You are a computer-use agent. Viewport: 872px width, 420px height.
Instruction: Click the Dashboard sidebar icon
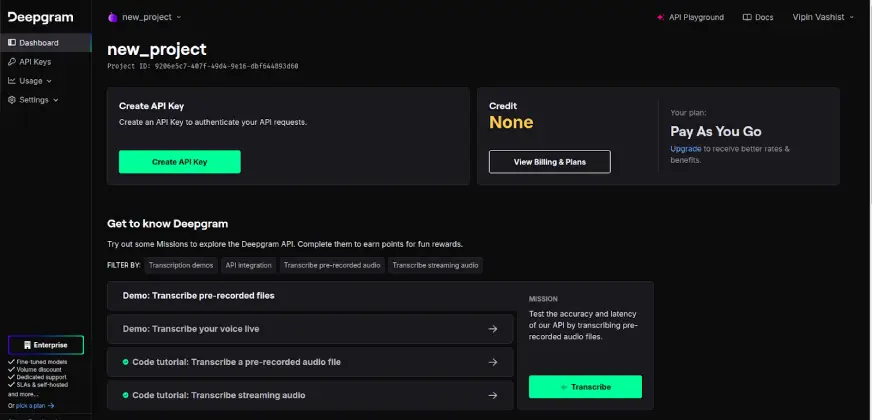(12, 43)
